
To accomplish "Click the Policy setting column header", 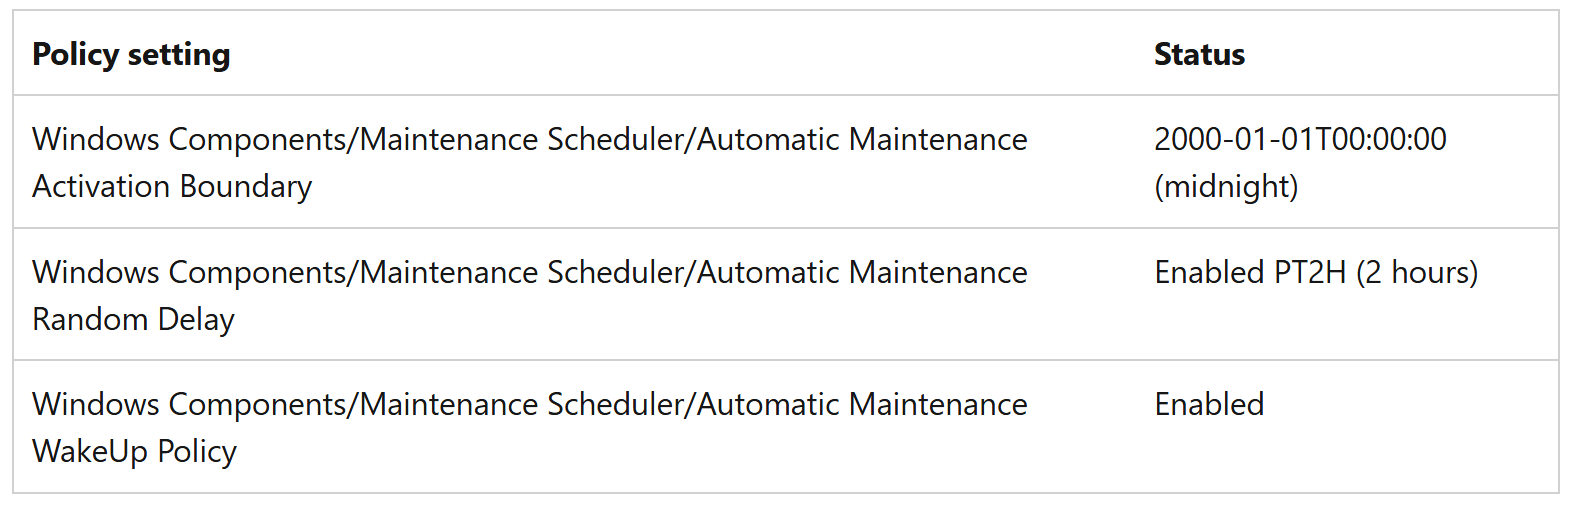I will coord(131,54).
